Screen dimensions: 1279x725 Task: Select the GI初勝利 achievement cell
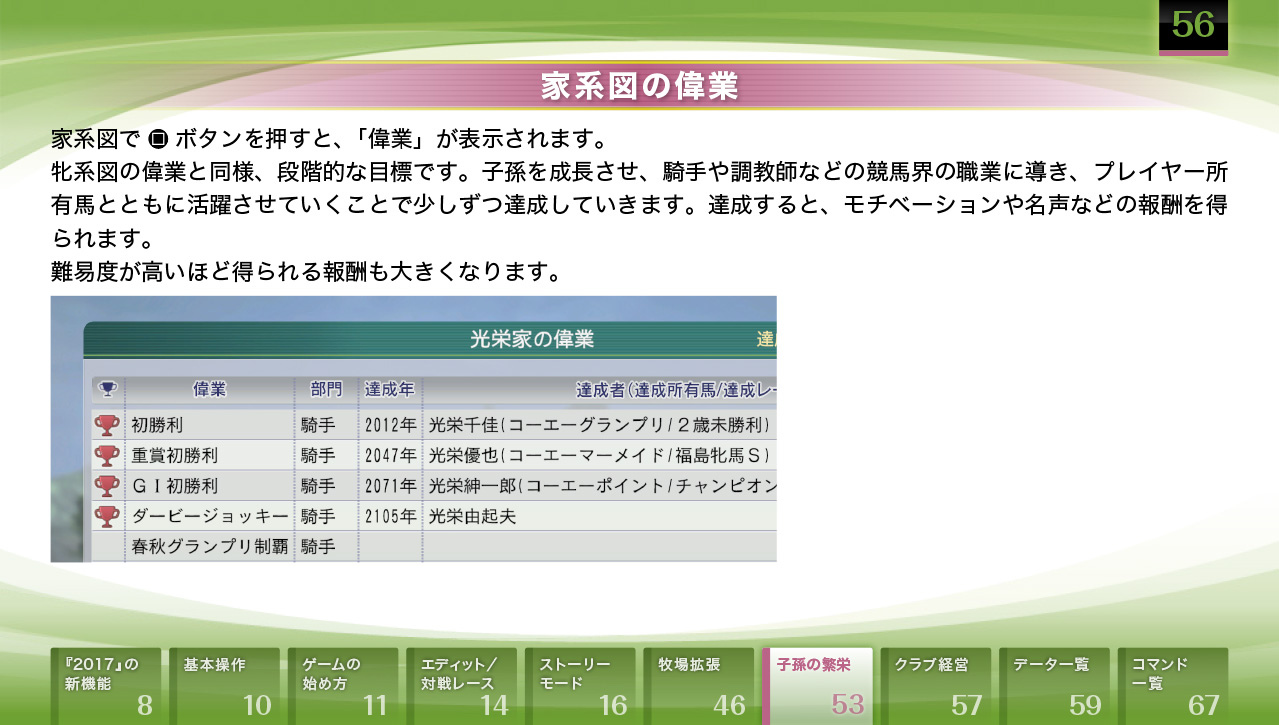coord(210,486)
